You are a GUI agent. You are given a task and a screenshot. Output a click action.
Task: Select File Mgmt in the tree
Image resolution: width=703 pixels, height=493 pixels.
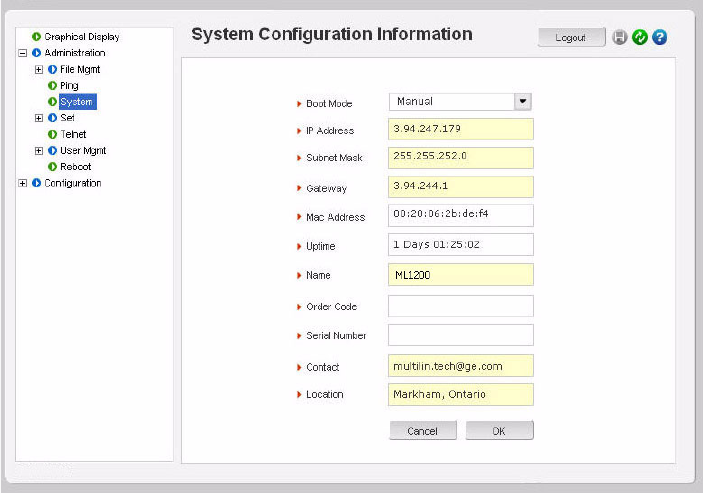[x=80, y=69]
